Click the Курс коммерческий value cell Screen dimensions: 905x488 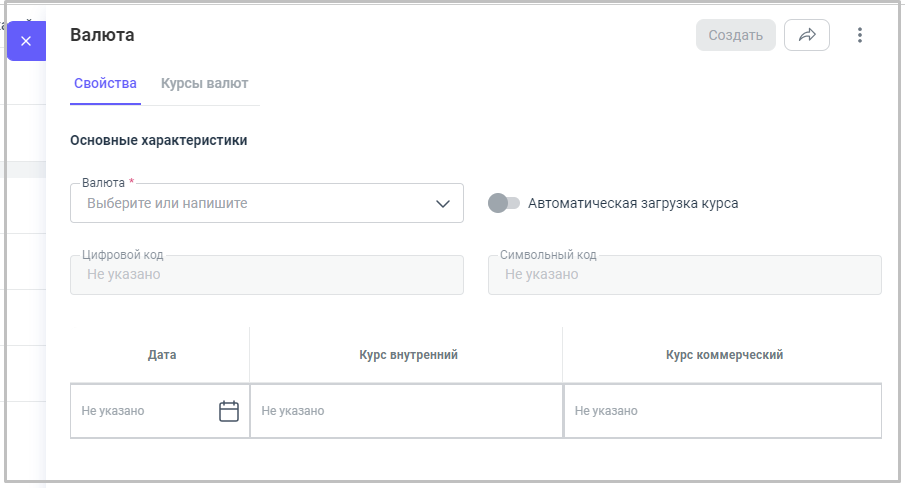722,411
